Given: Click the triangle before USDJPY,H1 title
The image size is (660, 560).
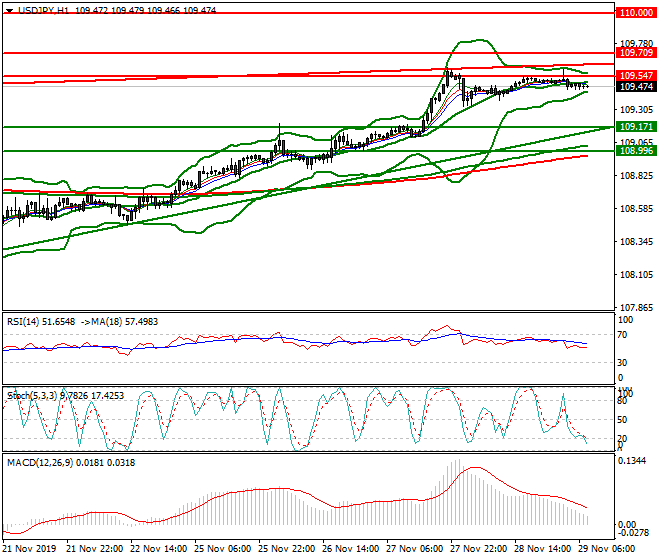Looking at the screenshot, I should 9,11.
